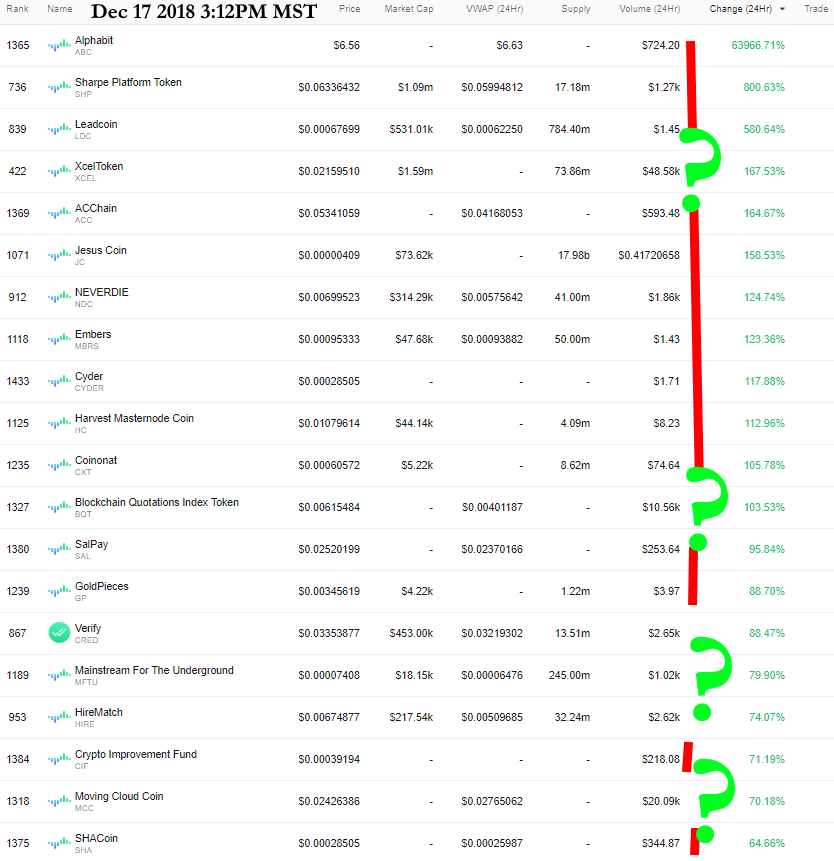Open the Crypto Improvement Fund page
Image resolution: width=834 pixels, height=861 pixels.
coord(136,754)
